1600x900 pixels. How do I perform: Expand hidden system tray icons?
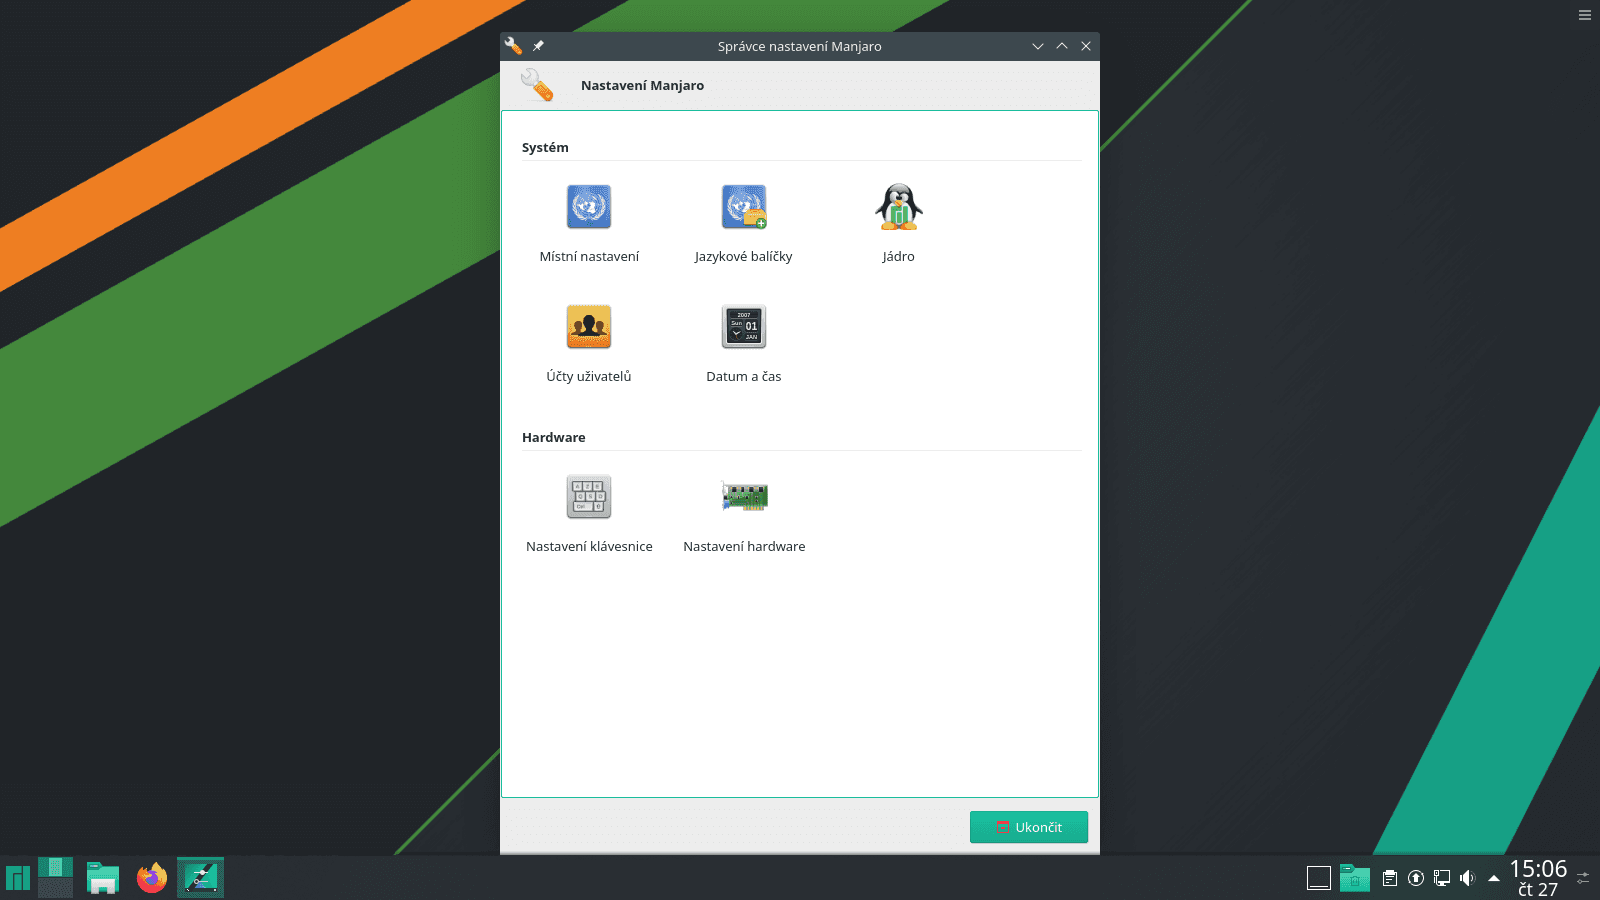1494,878
